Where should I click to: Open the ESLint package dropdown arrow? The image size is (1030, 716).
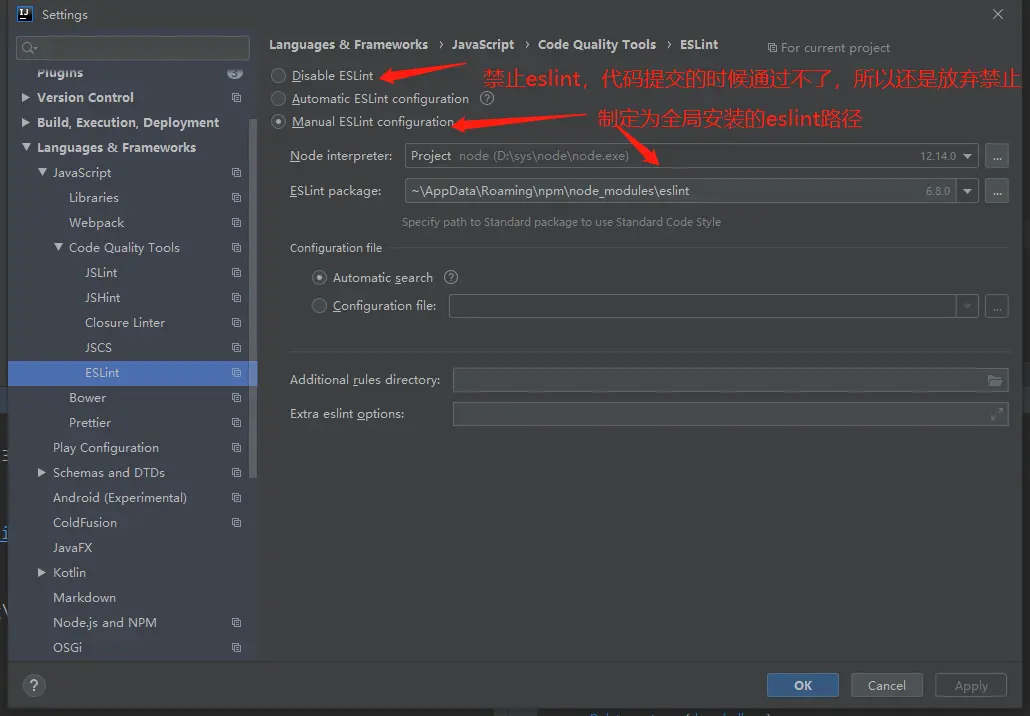pos(967,191)
